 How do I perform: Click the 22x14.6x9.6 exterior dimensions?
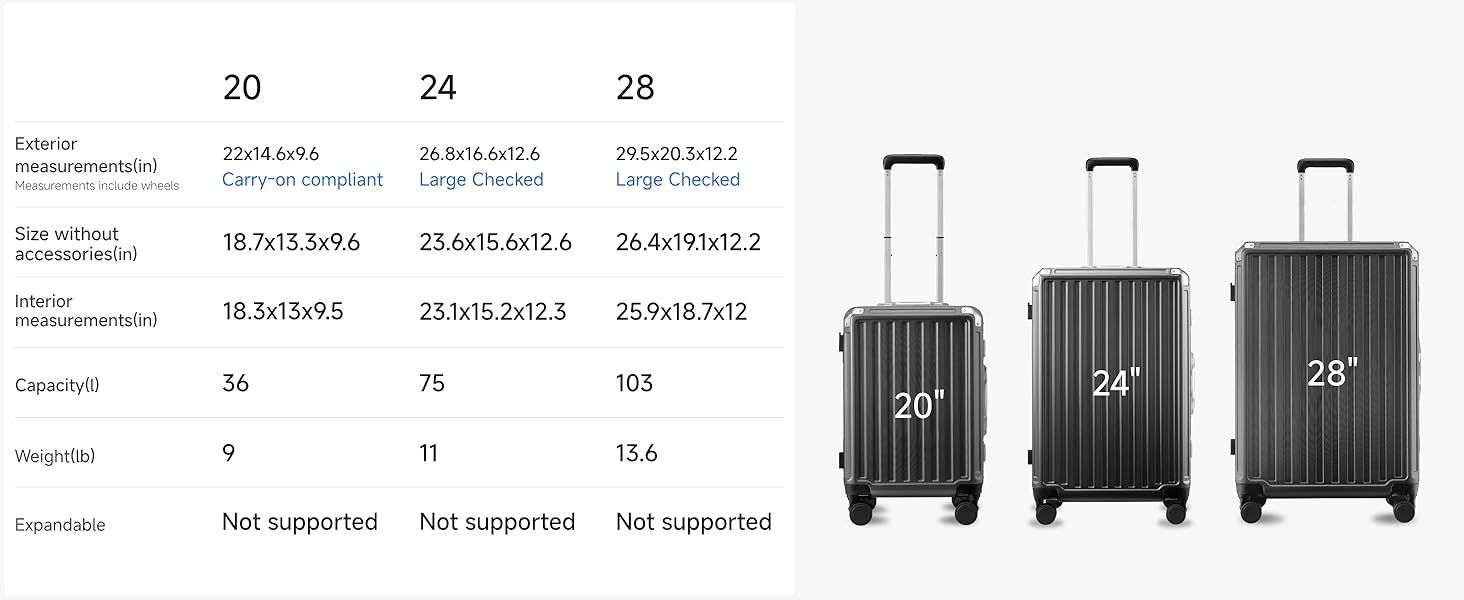pos(270,154)
